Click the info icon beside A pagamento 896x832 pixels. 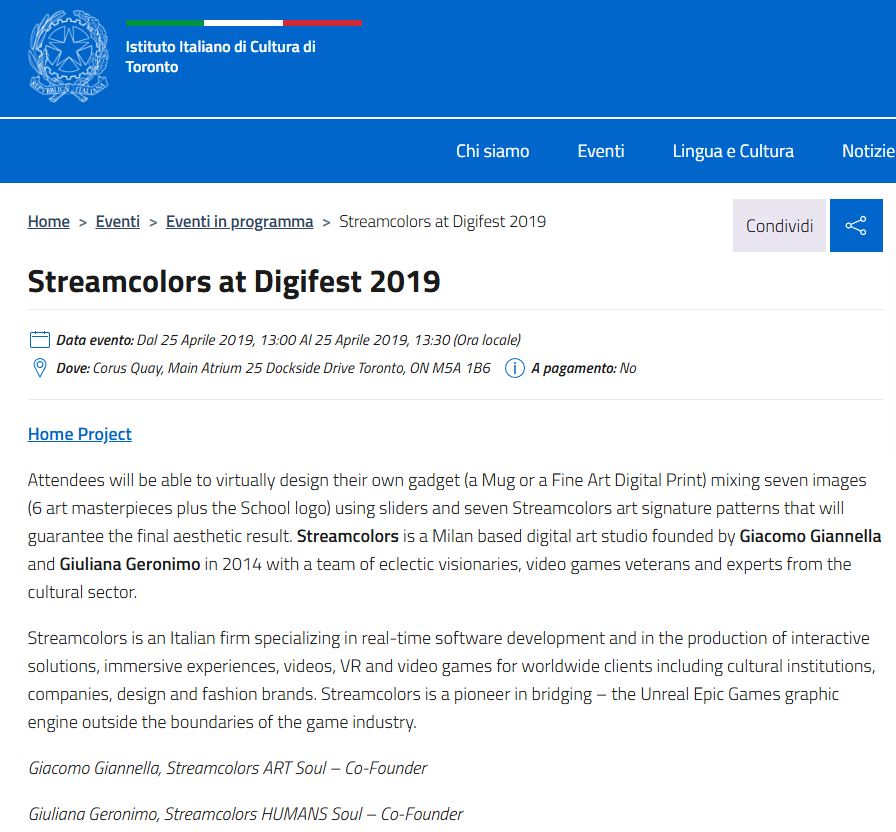pos(514,368)
